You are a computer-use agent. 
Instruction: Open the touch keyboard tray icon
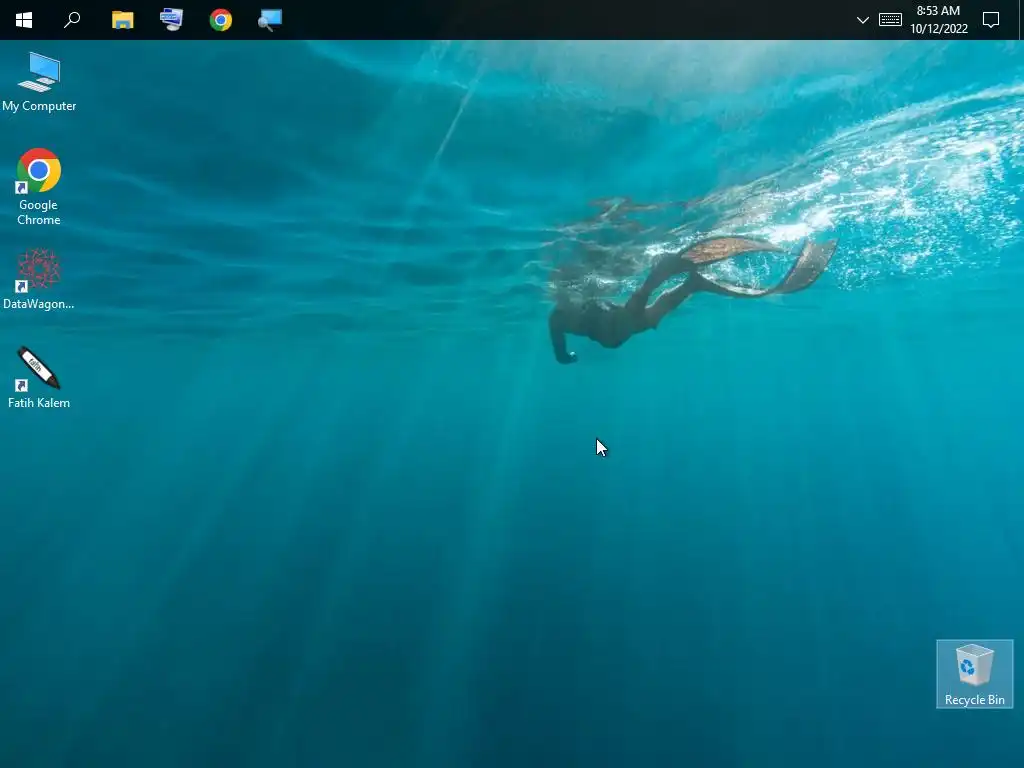(x=890, y=20)
